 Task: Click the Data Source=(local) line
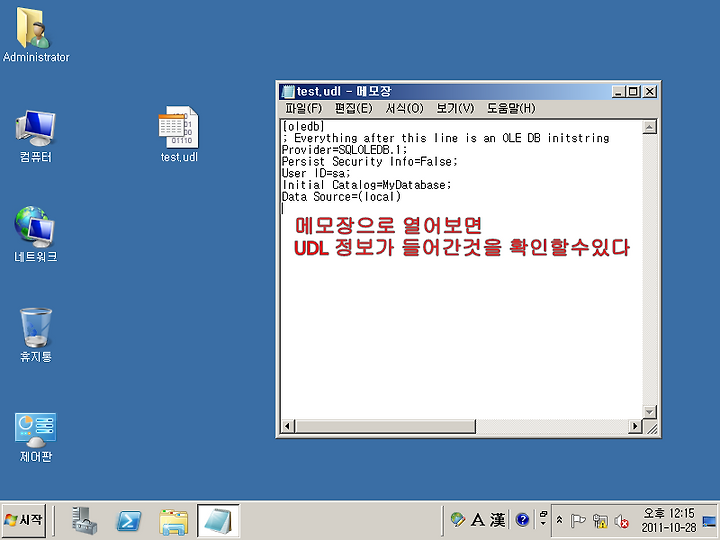341,197
